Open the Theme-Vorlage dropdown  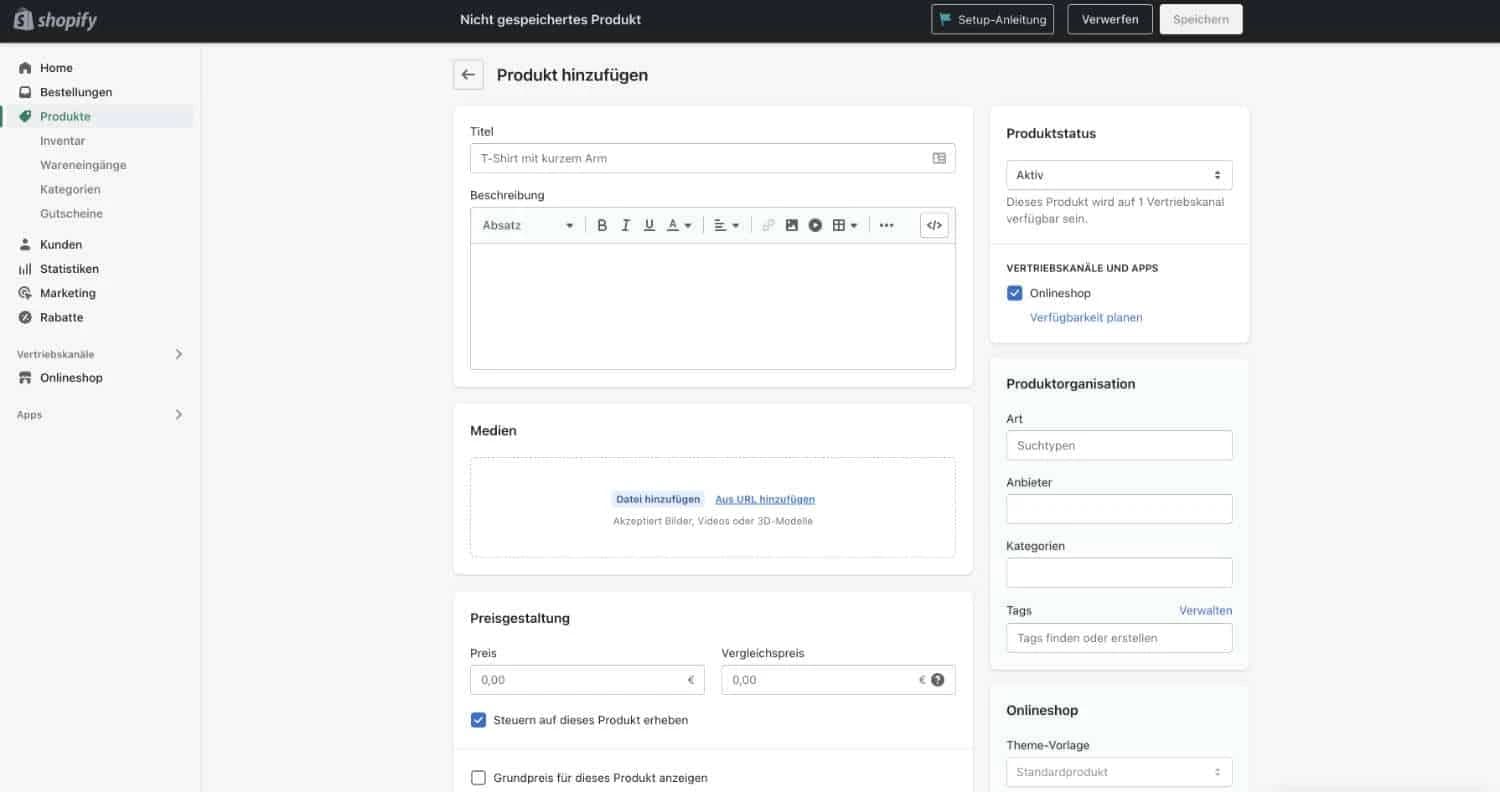click(x=1118, y=771)
